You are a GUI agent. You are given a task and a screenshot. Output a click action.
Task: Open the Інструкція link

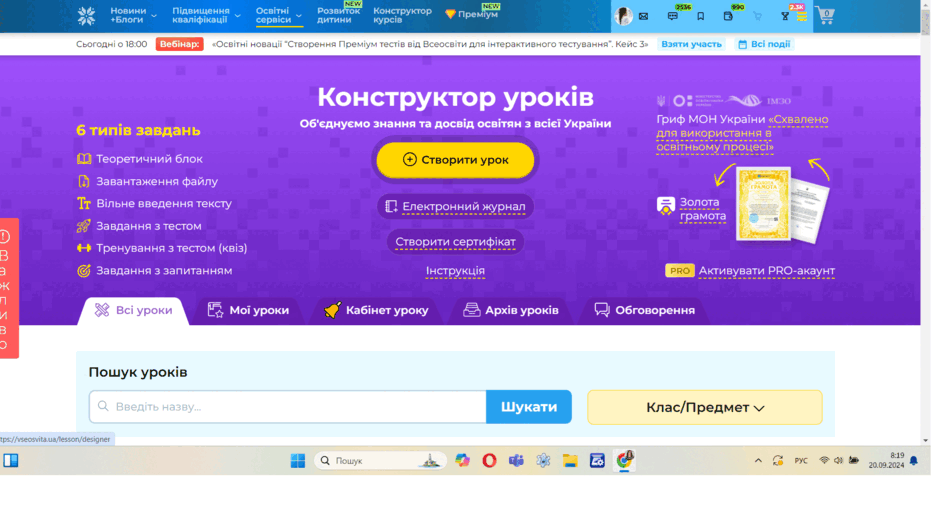click(455, 271)
